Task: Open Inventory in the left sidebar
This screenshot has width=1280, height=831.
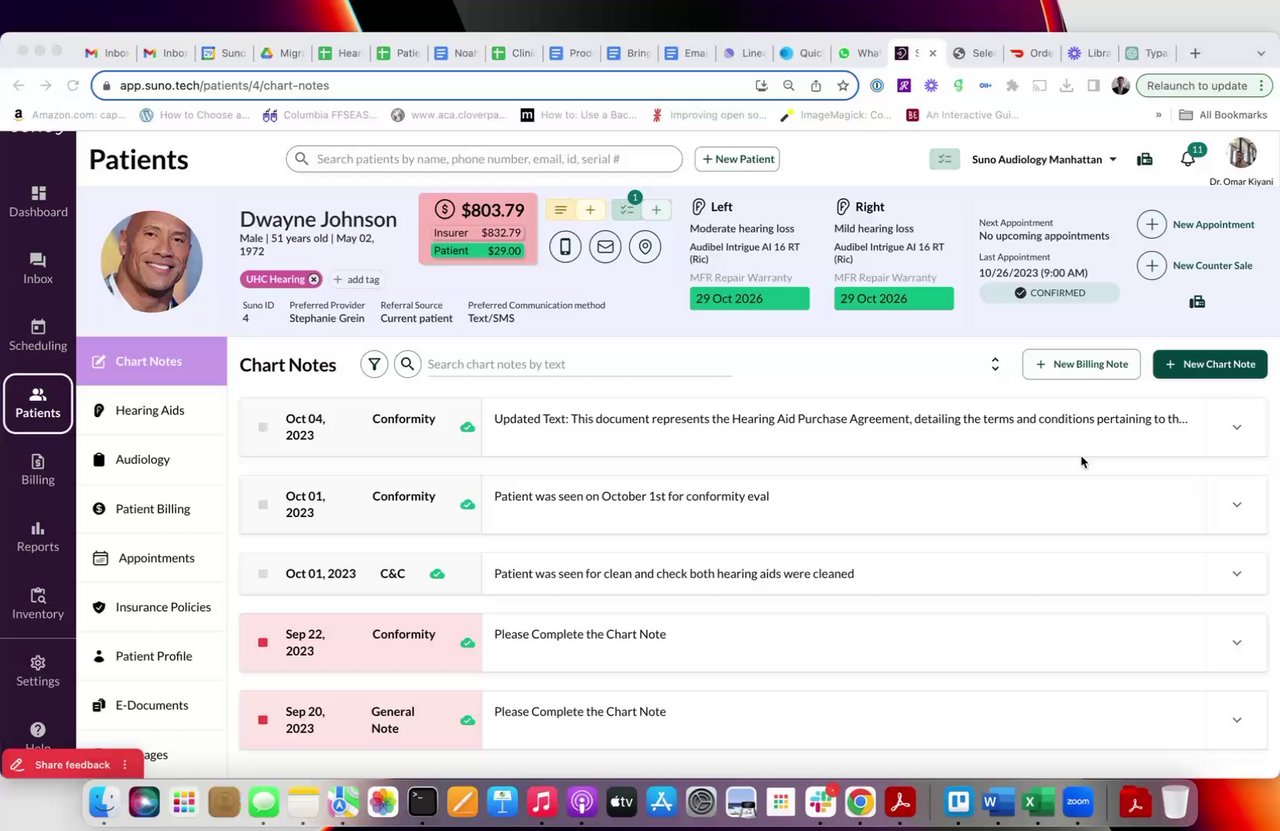Action: [38, 603]
